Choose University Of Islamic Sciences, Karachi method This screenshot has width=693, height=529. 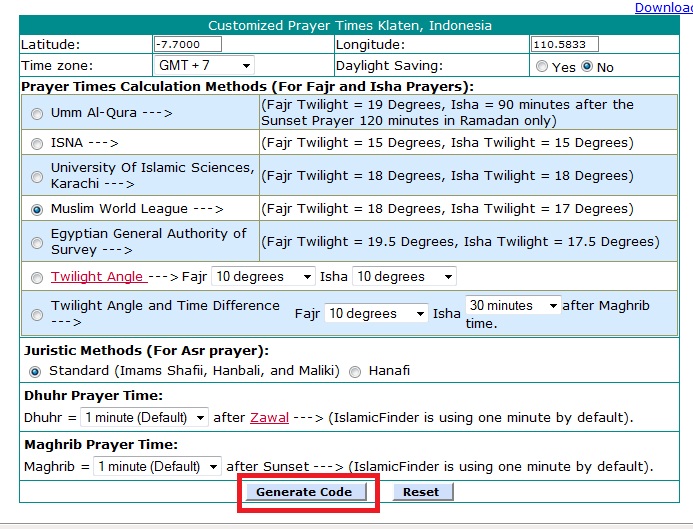[37, 177]
